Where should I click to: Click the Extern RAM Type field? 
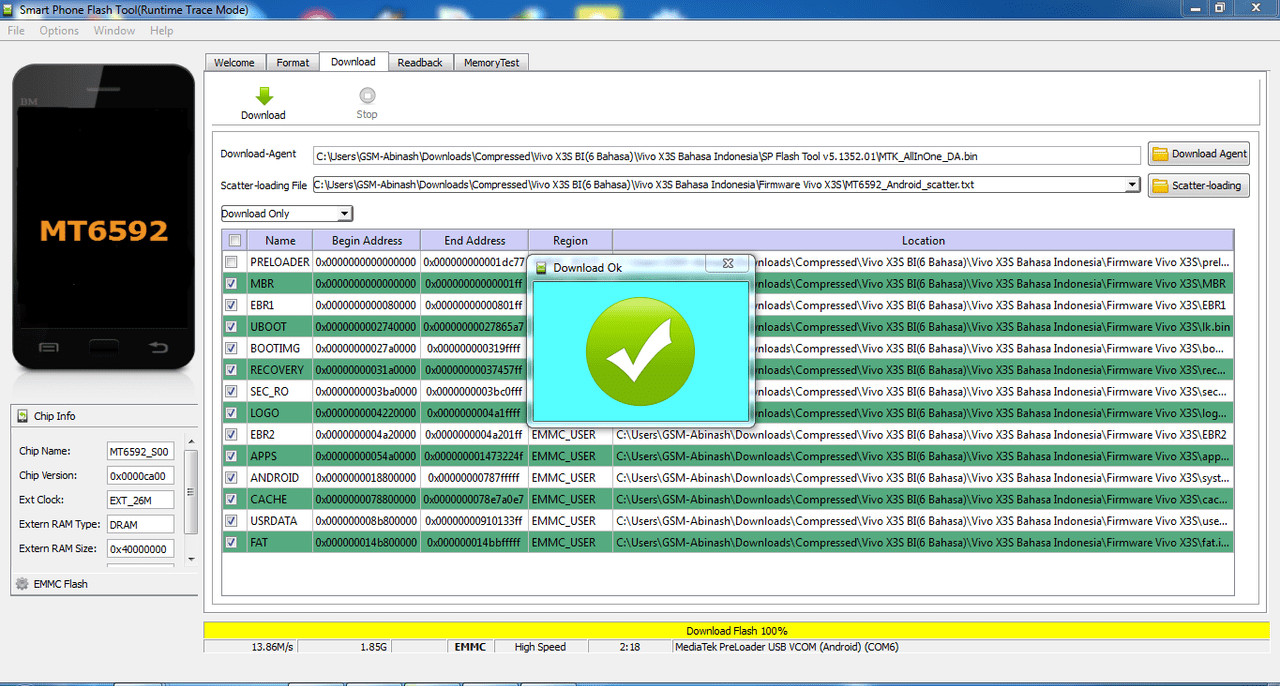(x=140, y=524)
